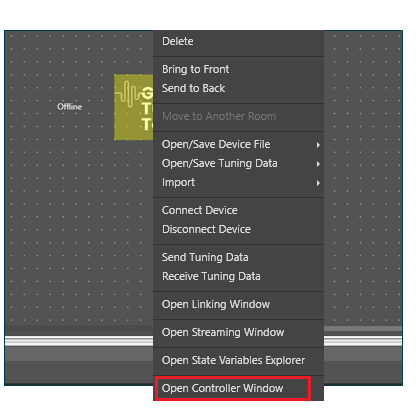This screenshot has height=410, width=416.
Task: Select Send to Back menu entry
Action: click(238, 88)
